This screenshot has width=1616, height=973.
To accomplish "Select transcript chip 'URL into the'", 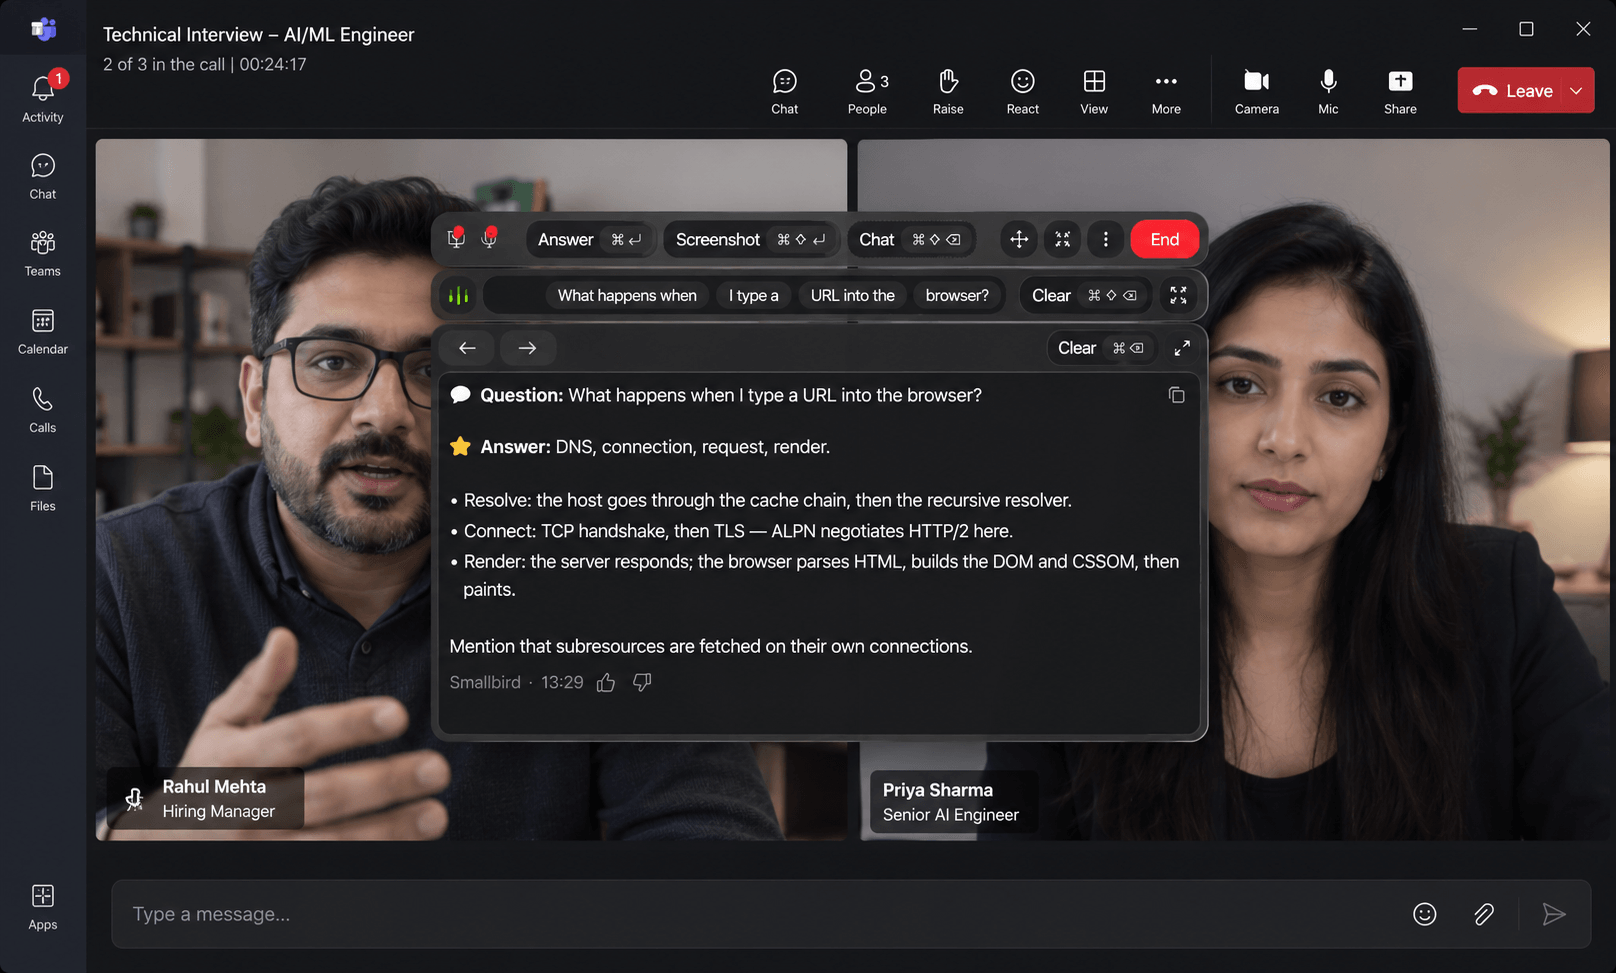I will 853,295.
